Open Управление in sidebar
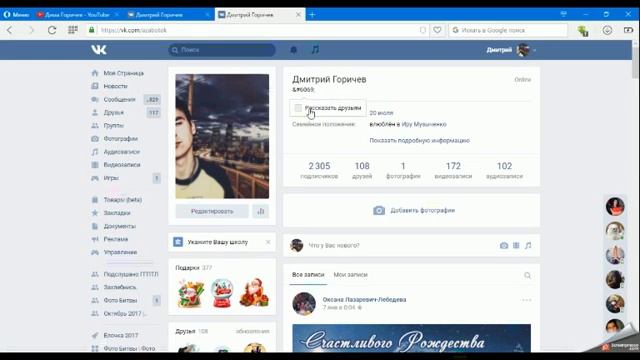The image size is (640, 360). coord(120,252)
